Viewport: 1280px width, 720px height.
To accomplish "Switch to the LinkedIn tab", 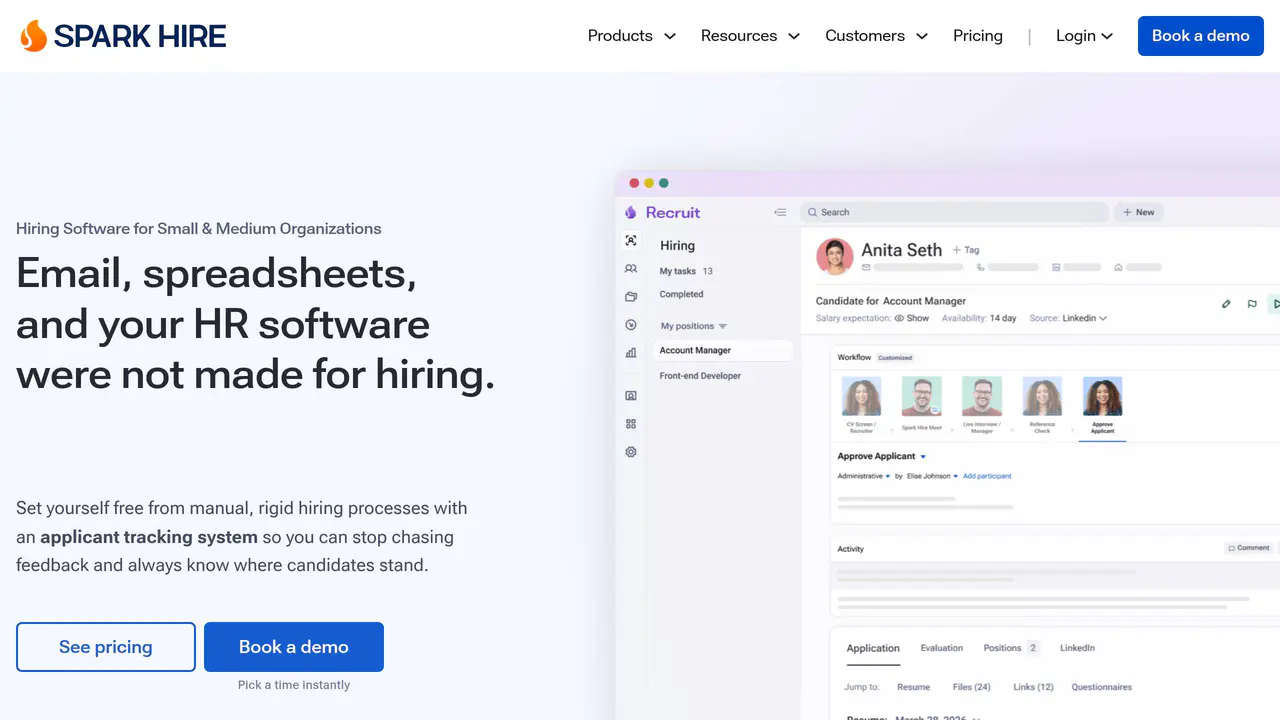I will pos(1077,648).
